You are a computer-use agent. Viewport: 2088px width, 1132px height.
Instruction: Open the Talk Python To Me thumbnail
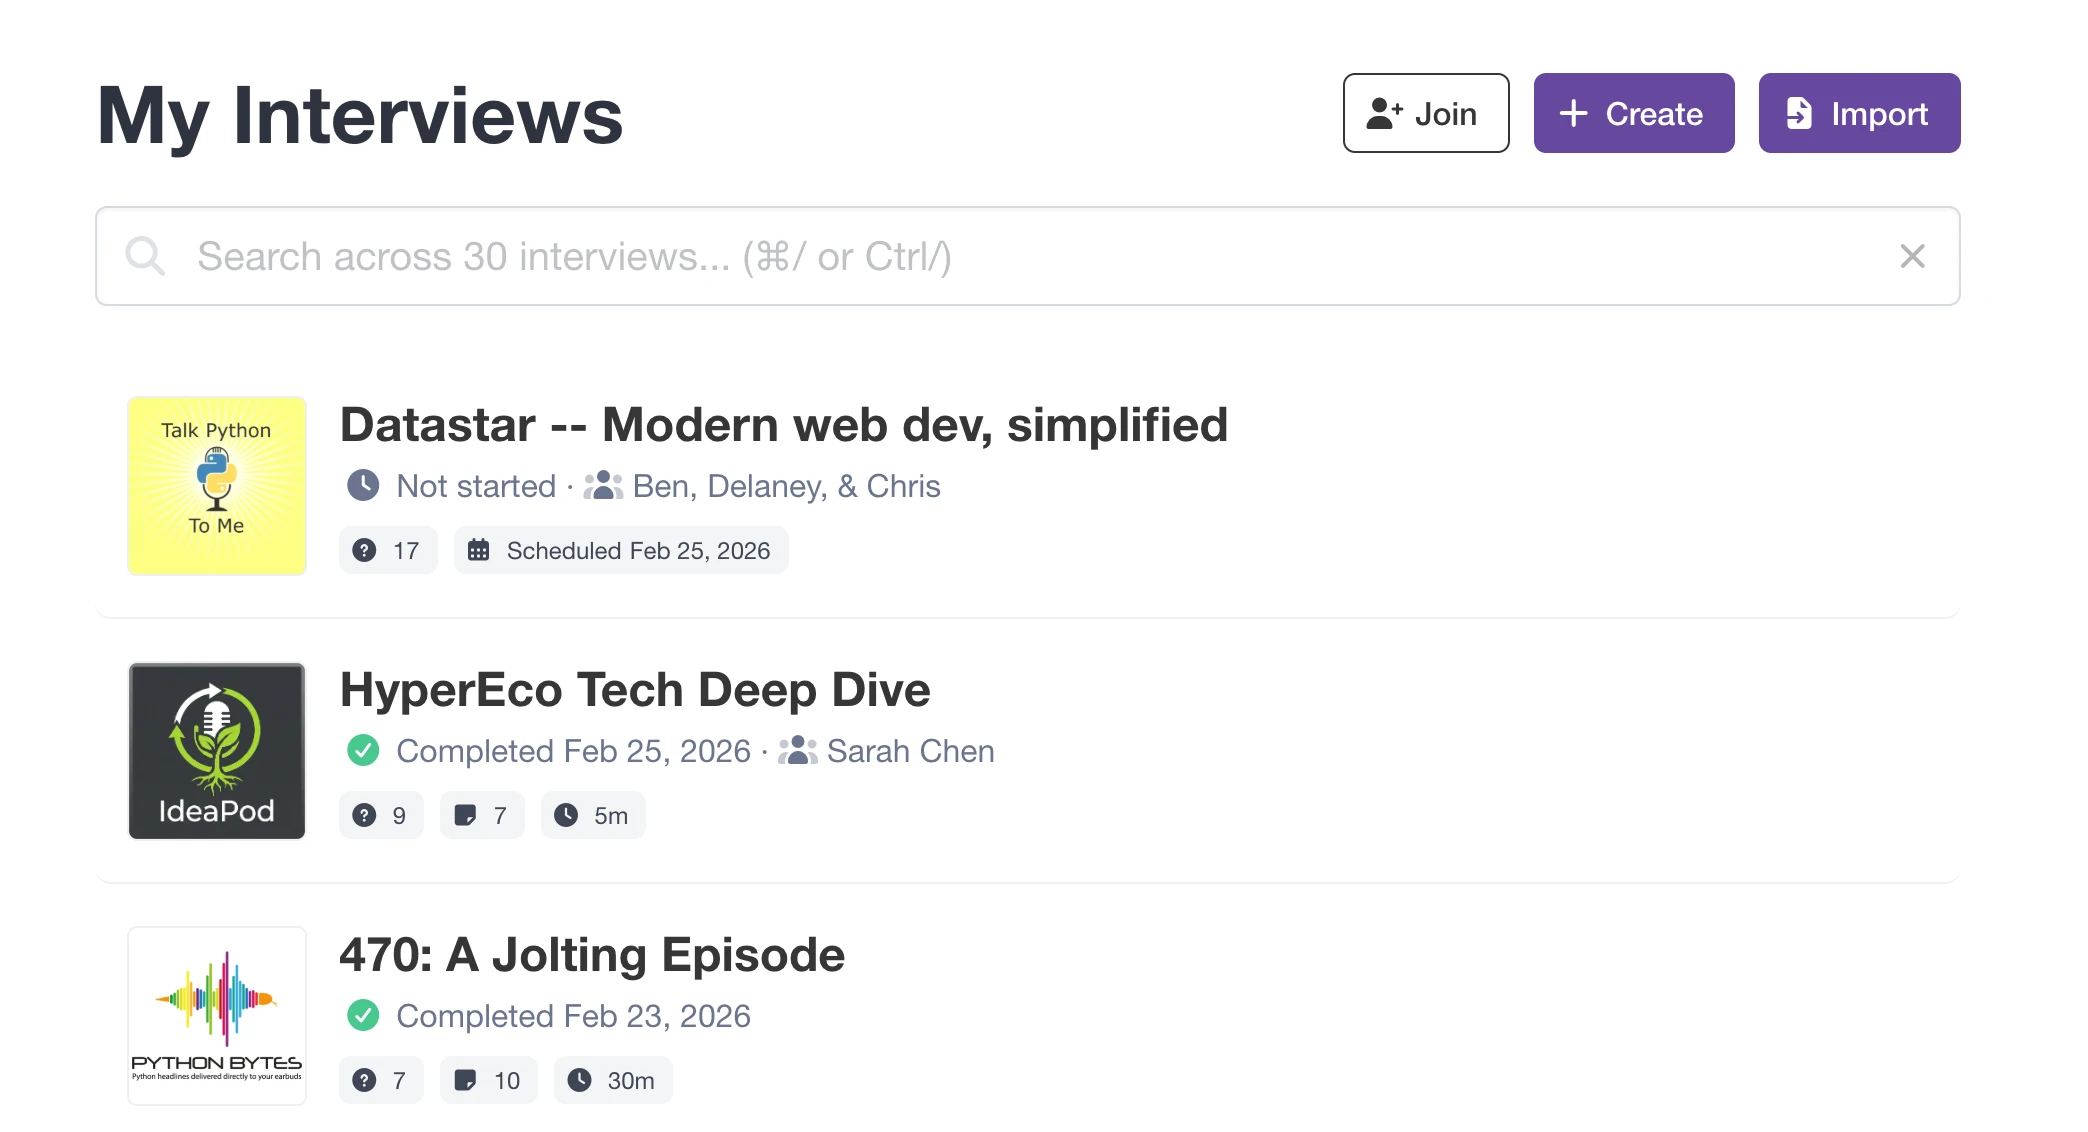pyautogui.click(x=217, y=485)
